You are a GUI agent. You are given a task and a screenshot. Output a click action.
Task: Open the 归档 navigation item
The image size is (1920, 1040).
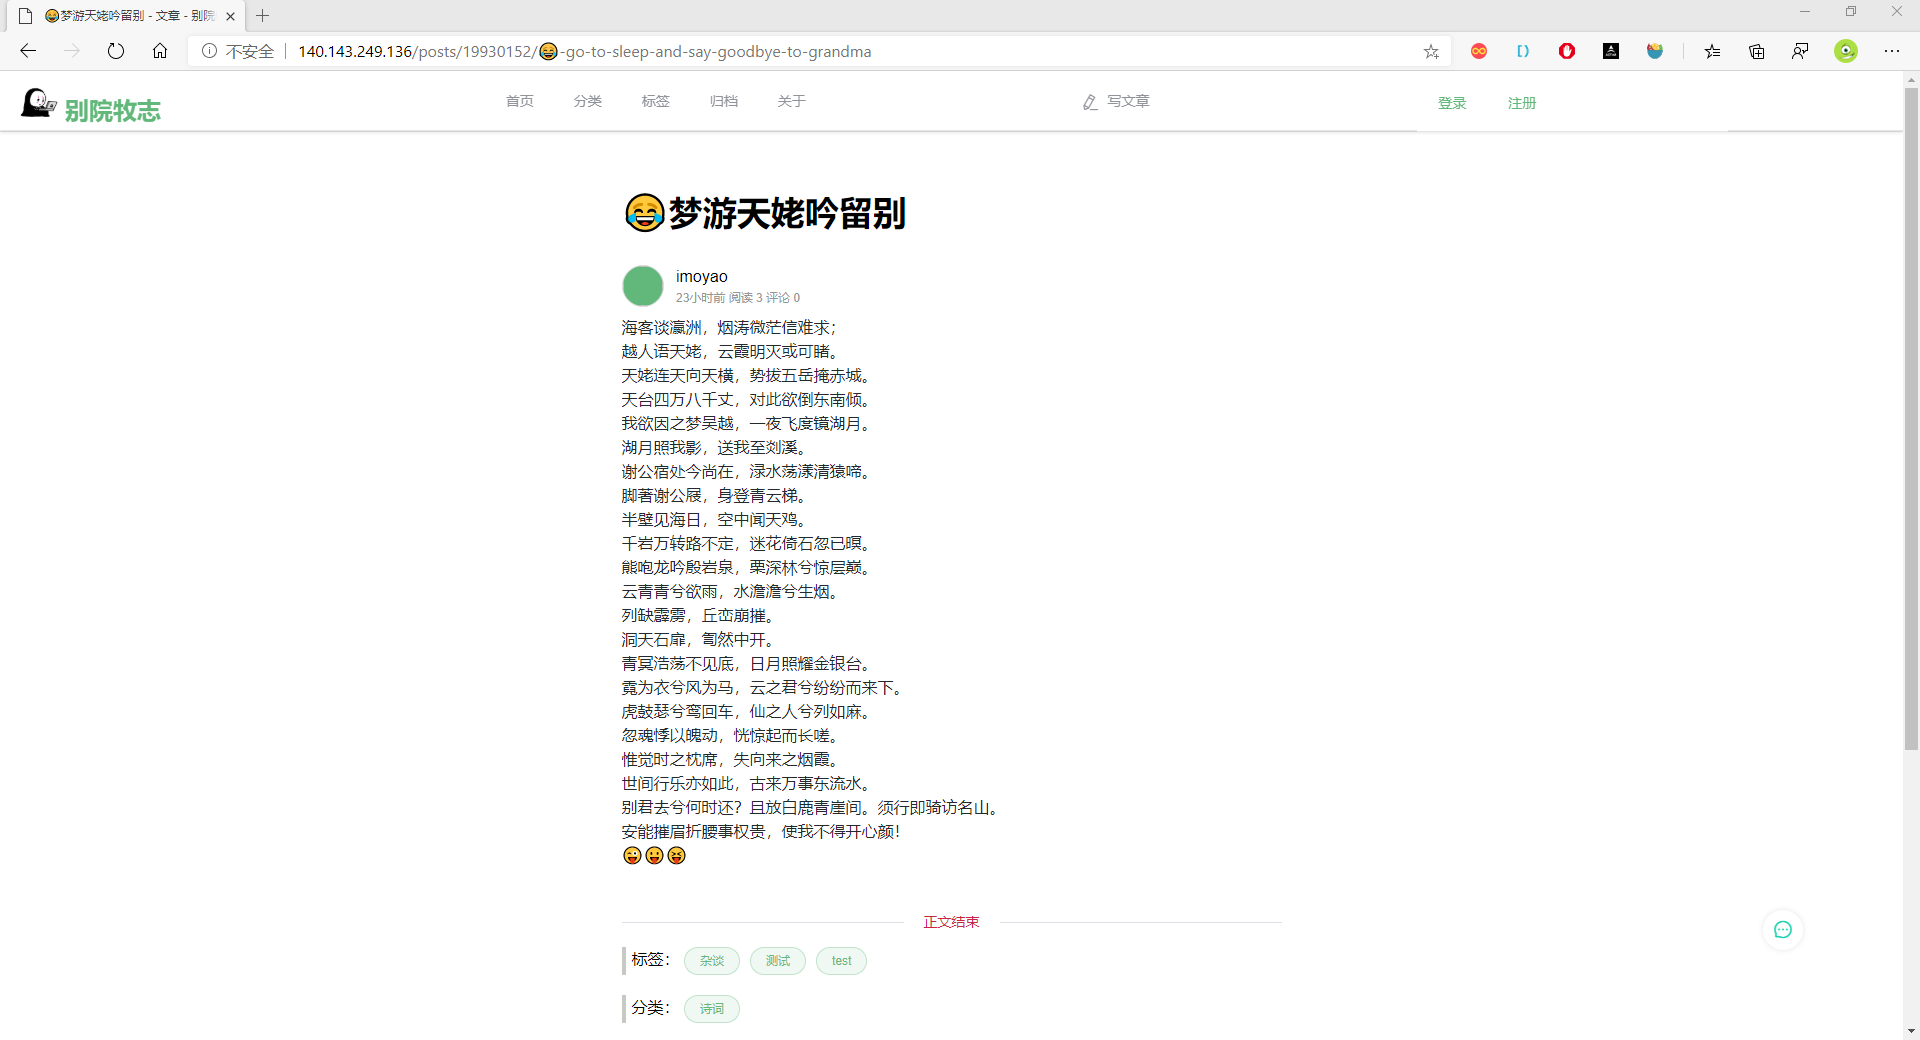click(724, 101)
